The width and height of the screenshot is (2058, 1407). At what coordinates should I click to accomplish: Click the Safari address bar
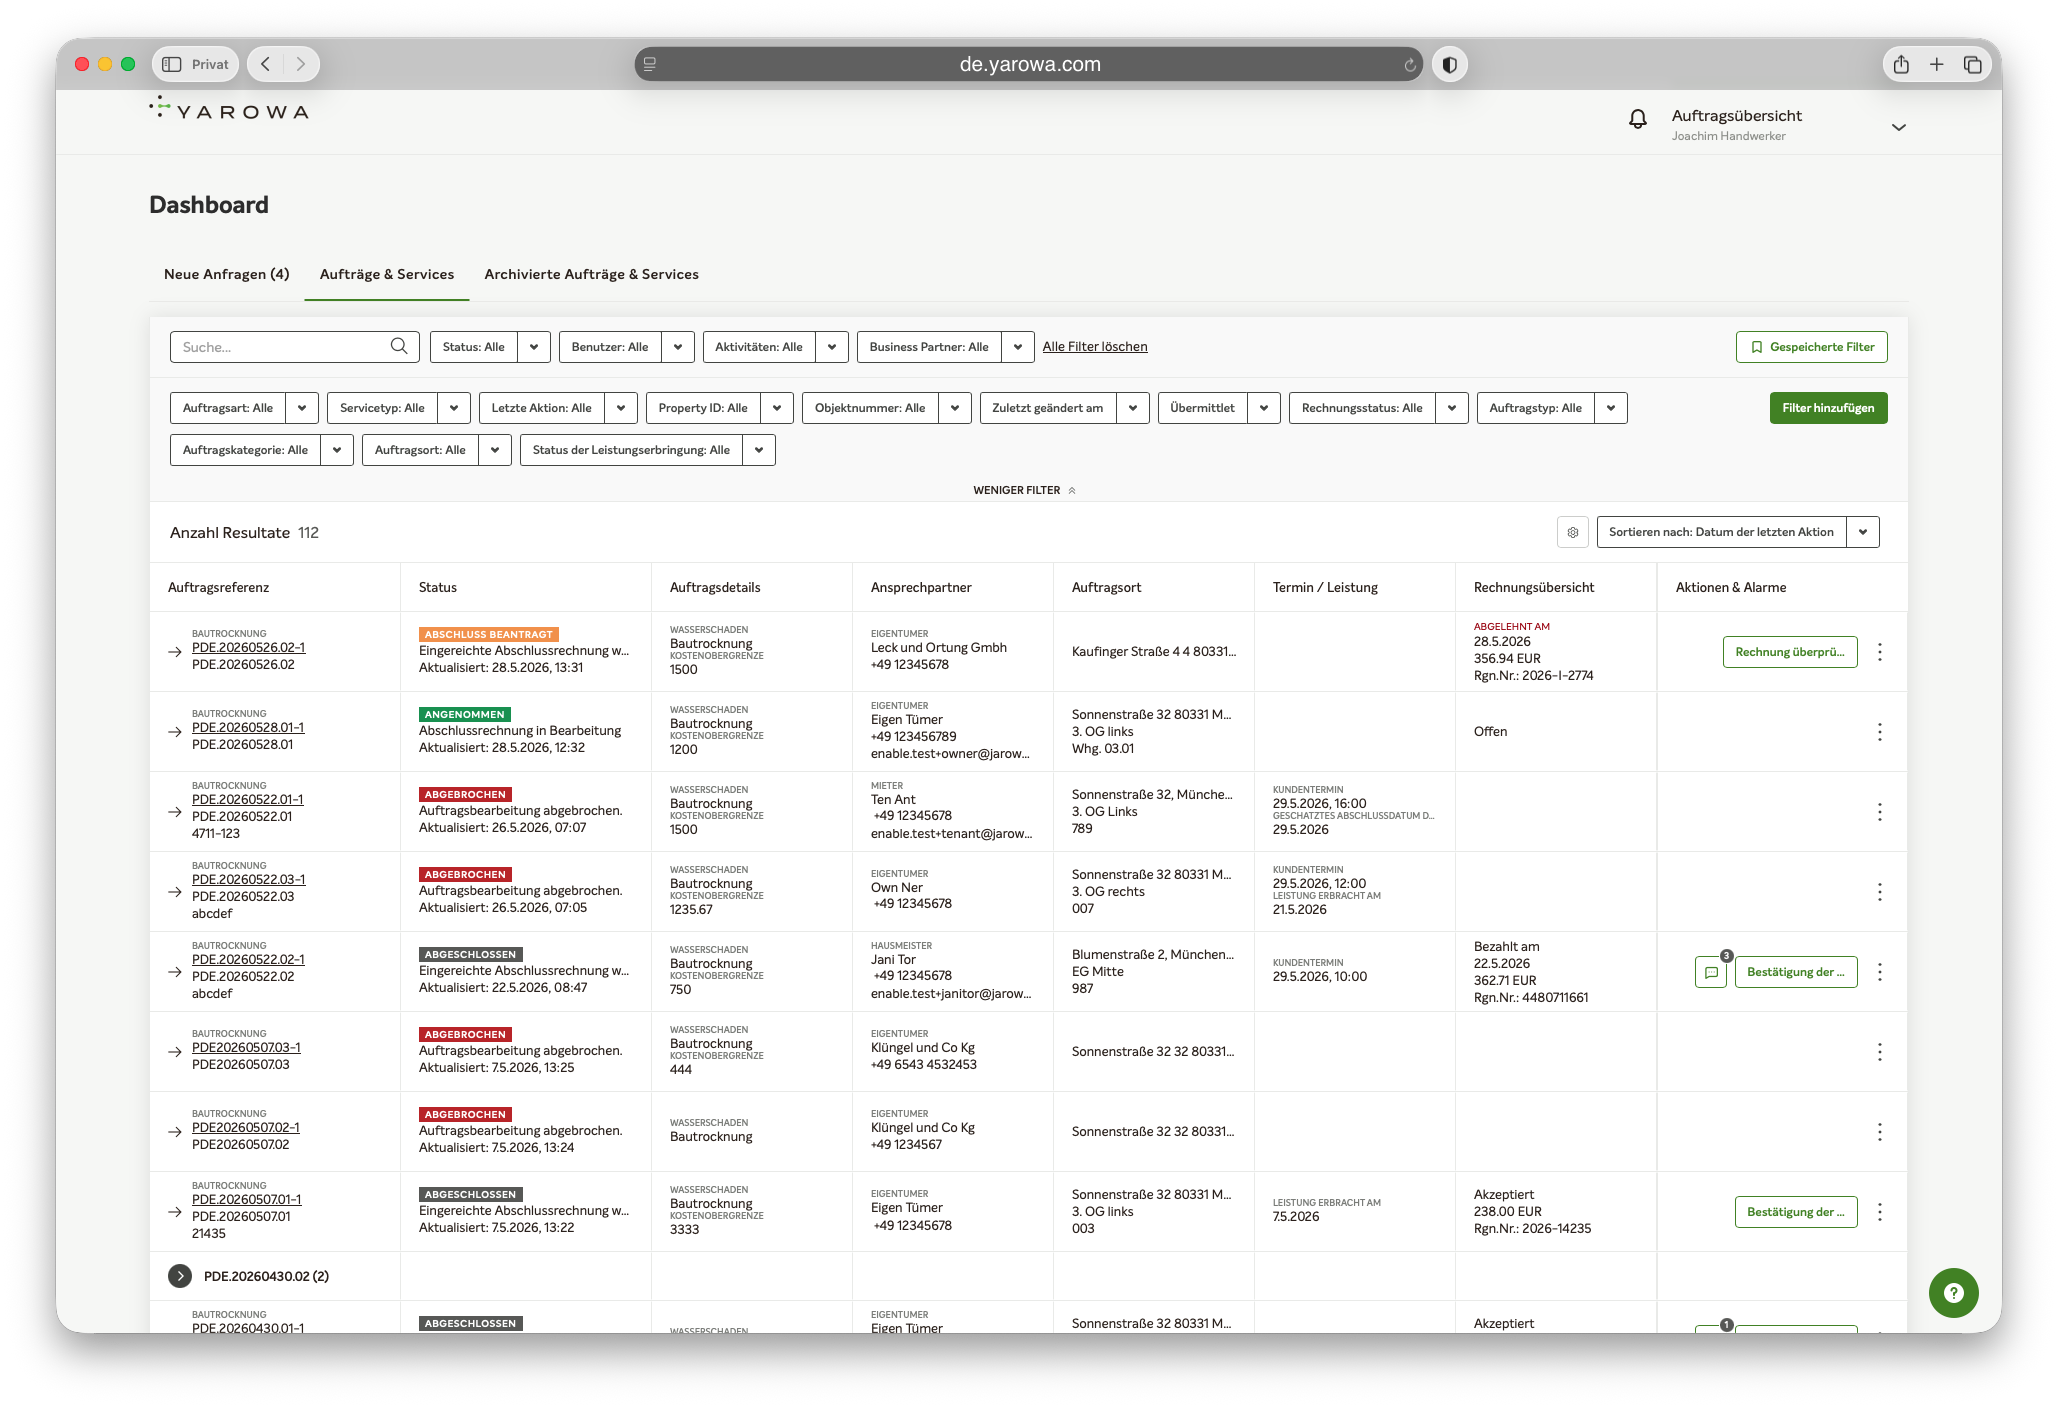click(1028, 64)
